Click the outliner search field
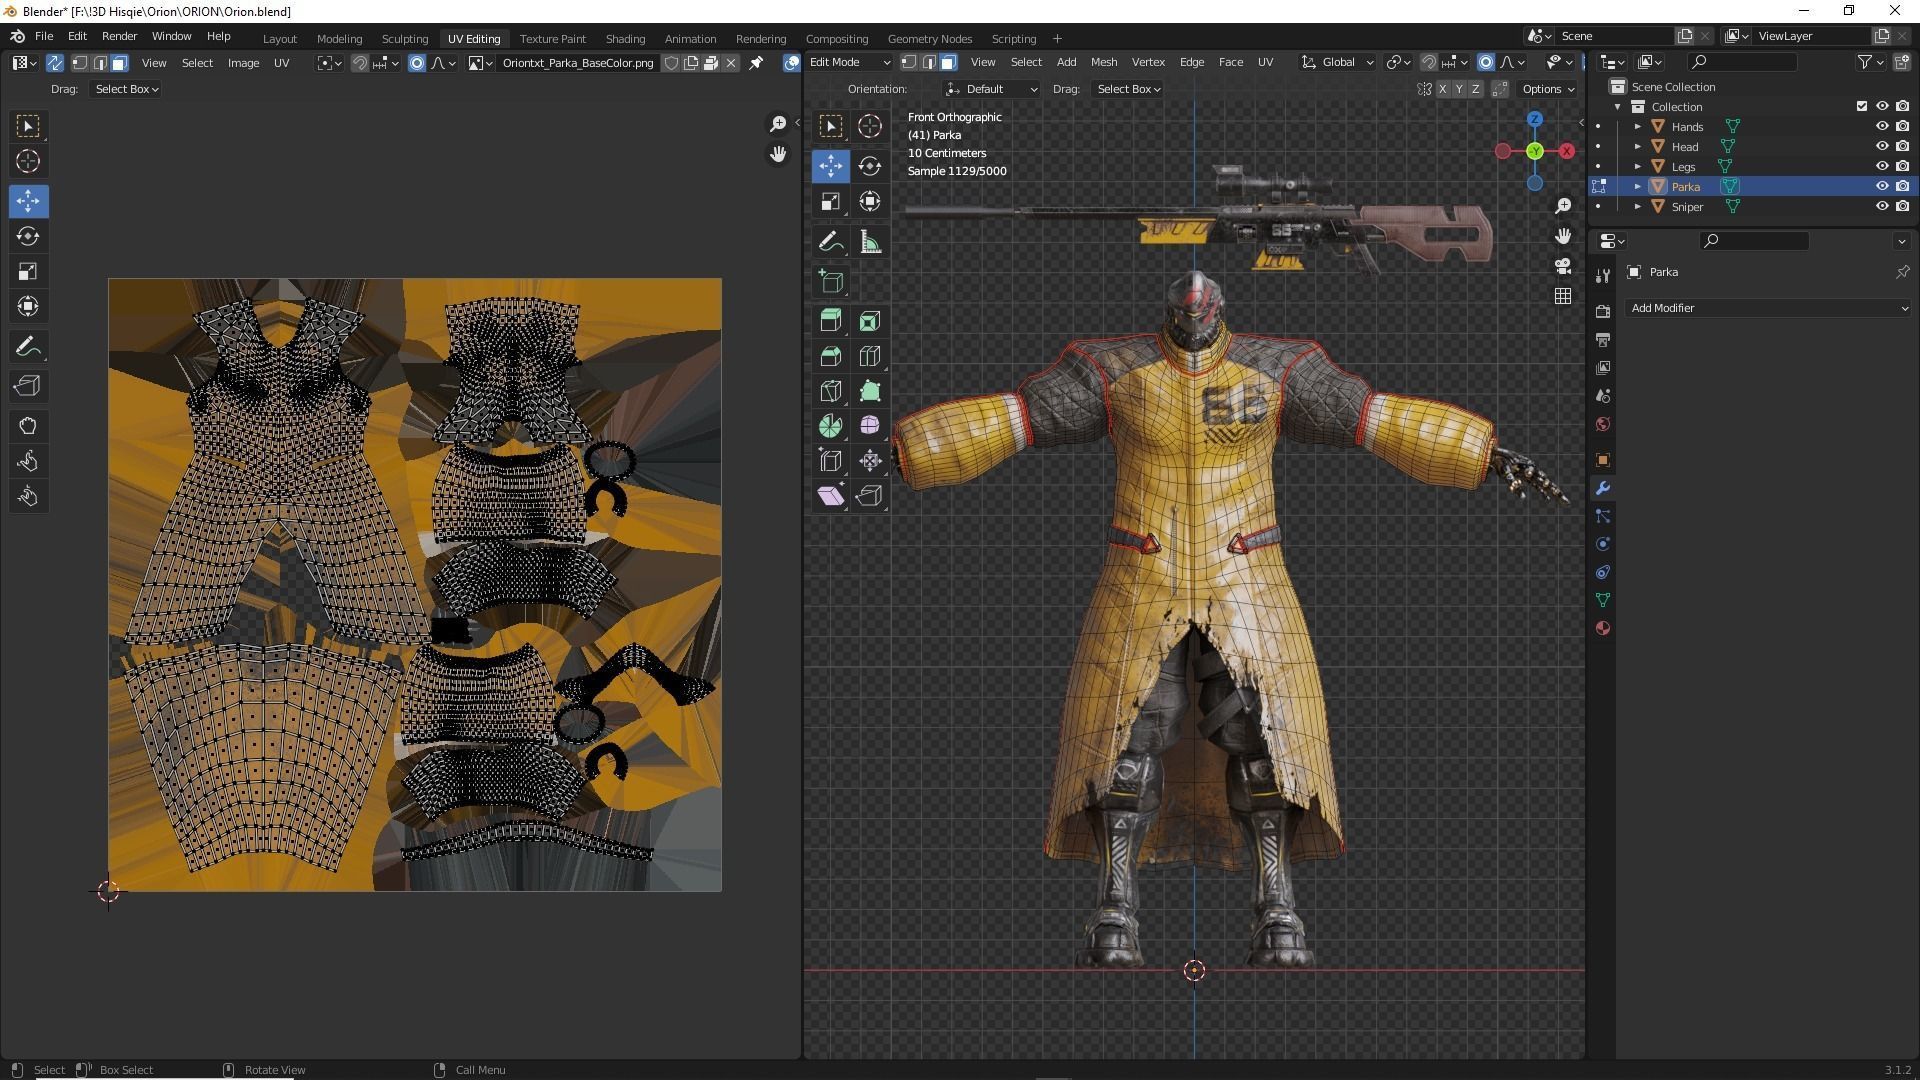The image size is (1920, 1080). tap(1741, 62)
